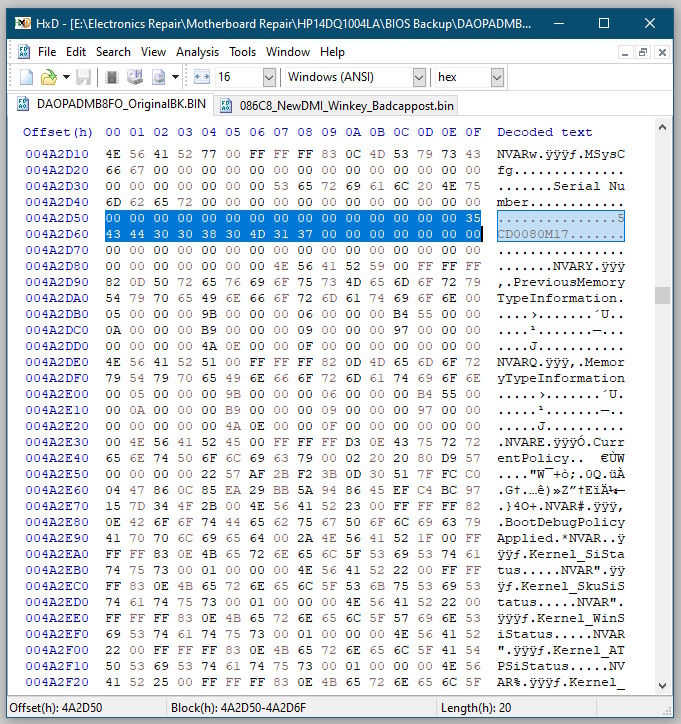Click hex byte 35 in row 004A2D50
This screenshot has width=681, height=724.
(473, 218)
